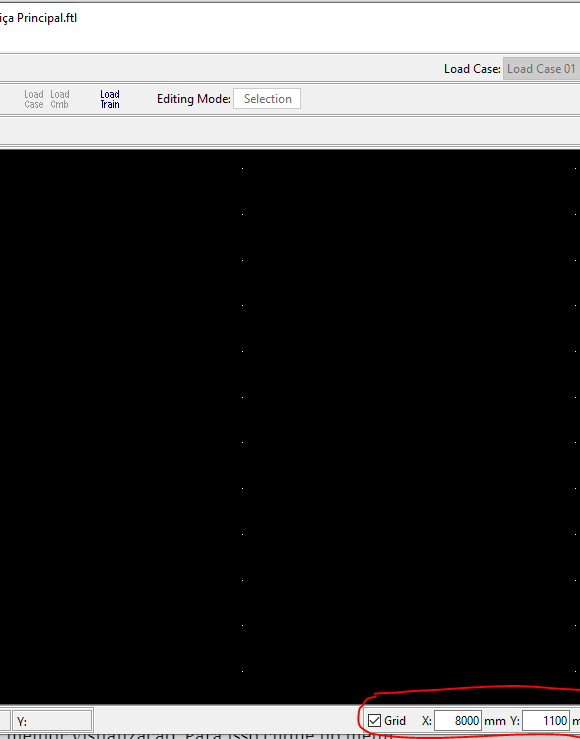This screenshot has width=580, height=739.
Task: Open the Load Train tool
Action: pos(110,99)
